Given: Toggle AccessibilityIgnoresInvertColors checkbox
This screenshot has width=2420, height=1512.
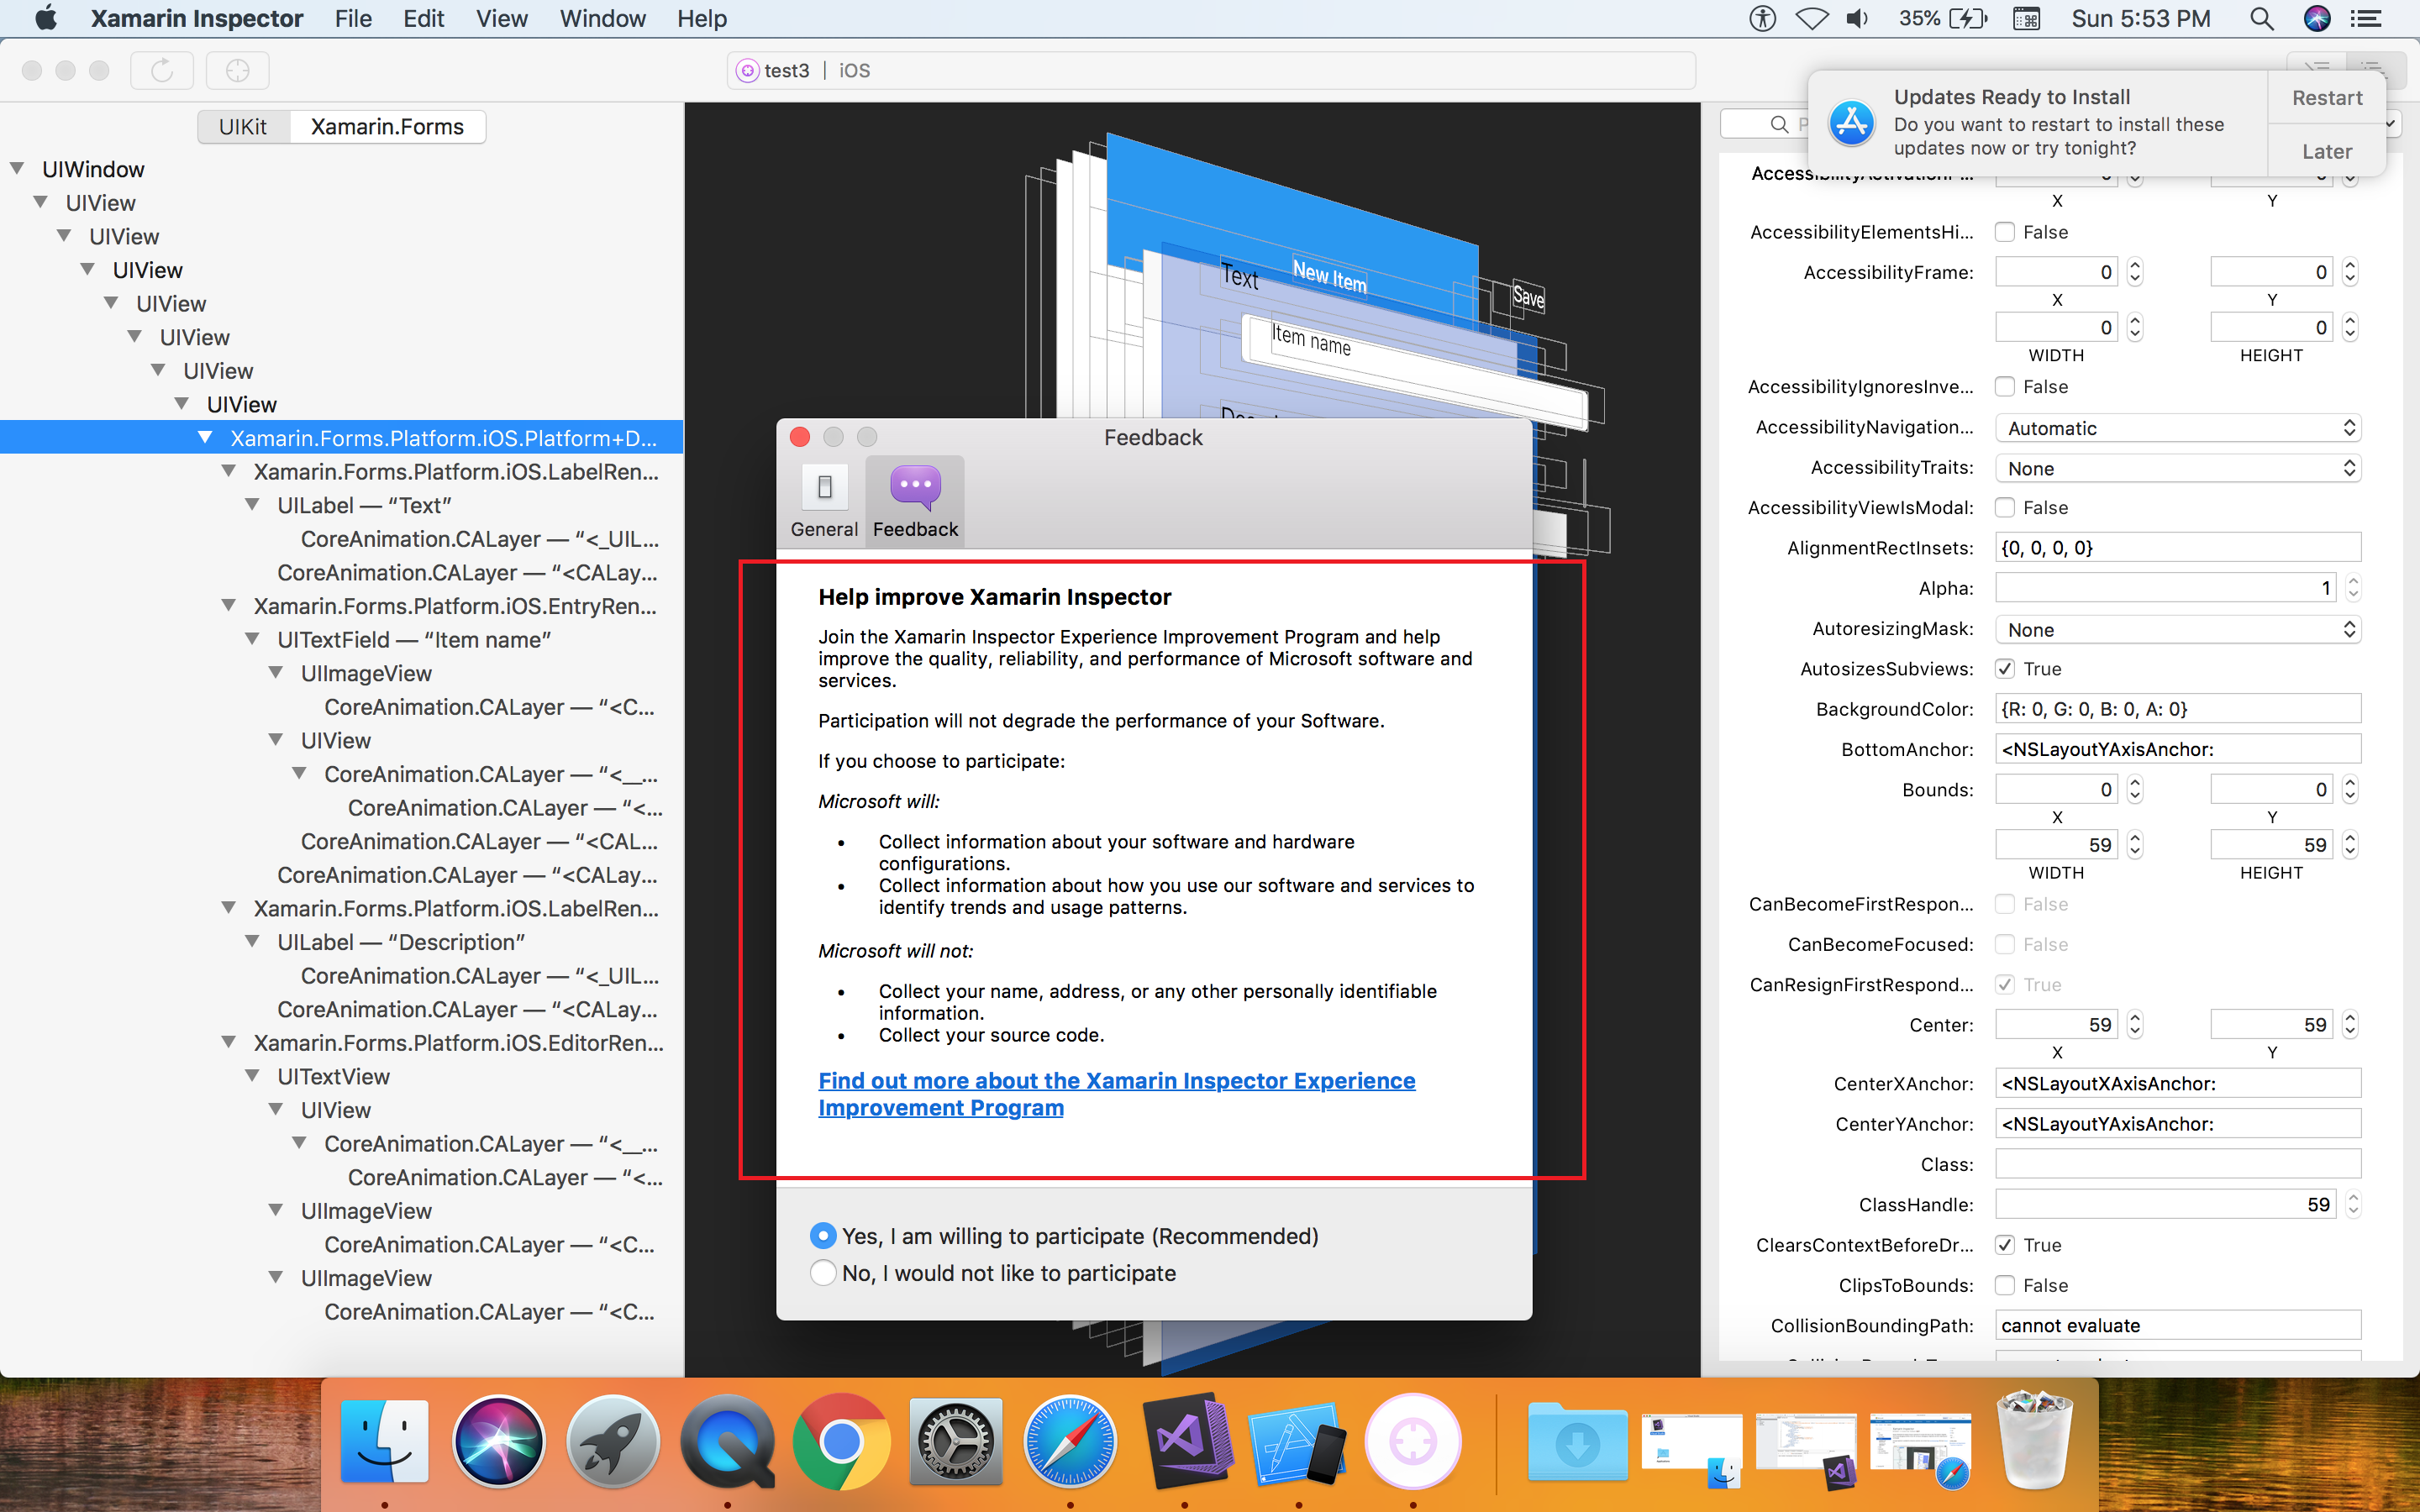Looking at the screenshot, I should 2004,387.
